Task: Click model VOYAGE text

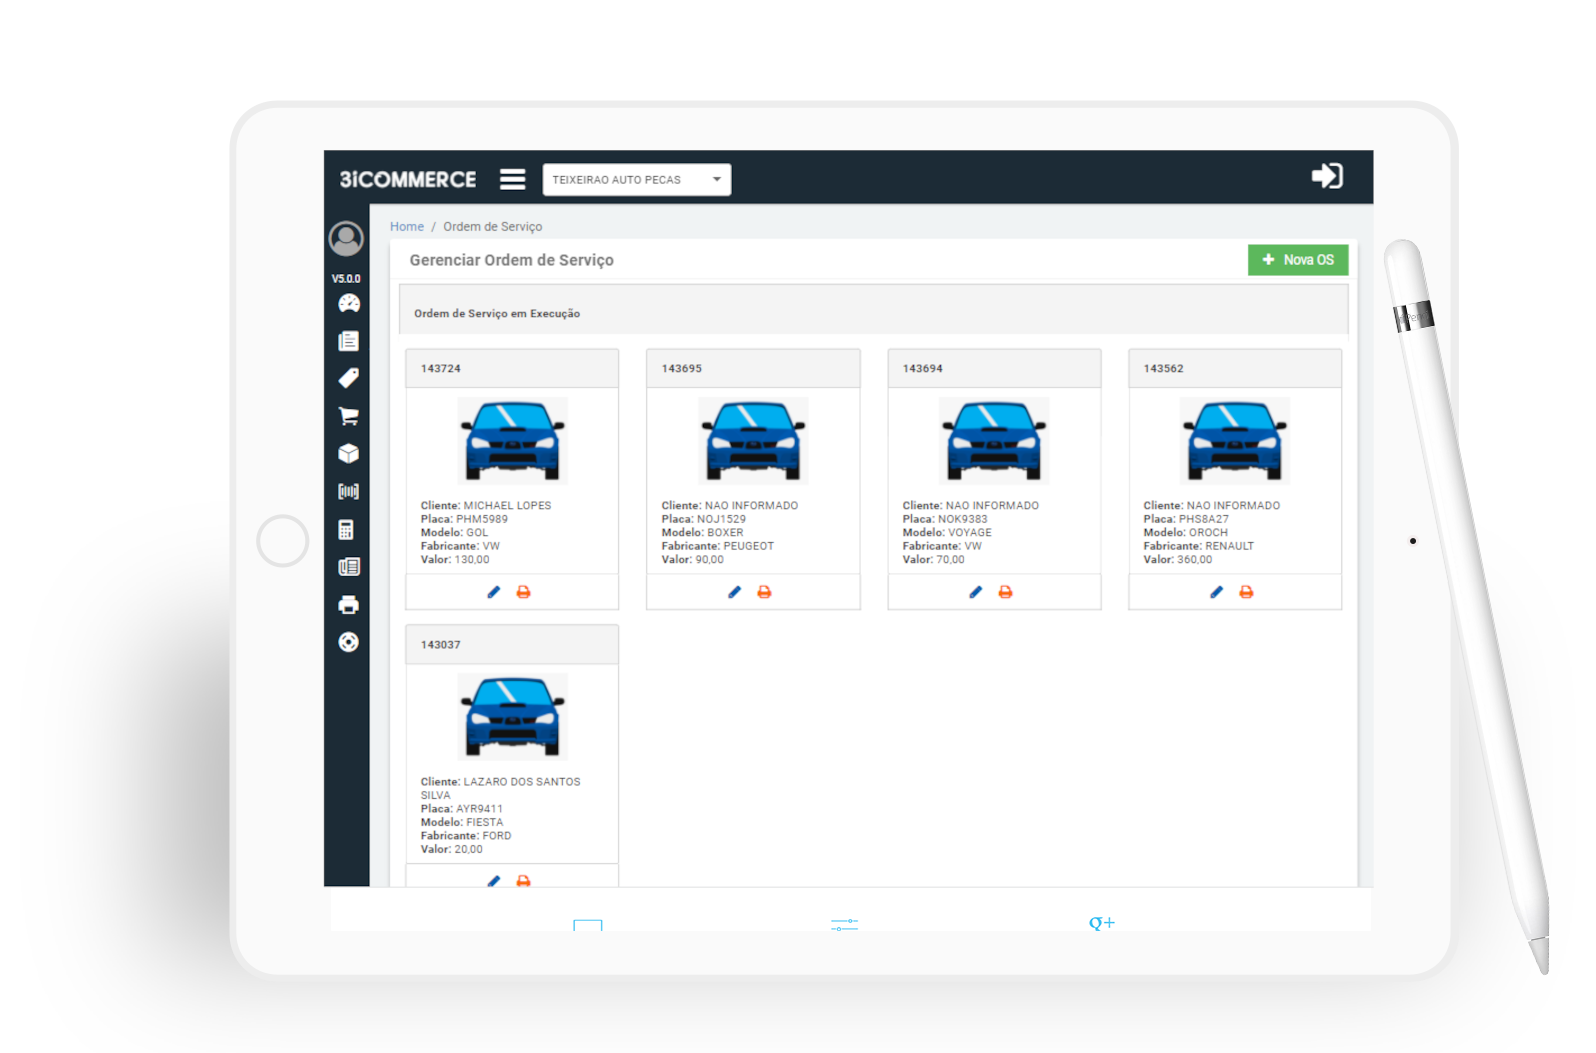Action: 970,533
